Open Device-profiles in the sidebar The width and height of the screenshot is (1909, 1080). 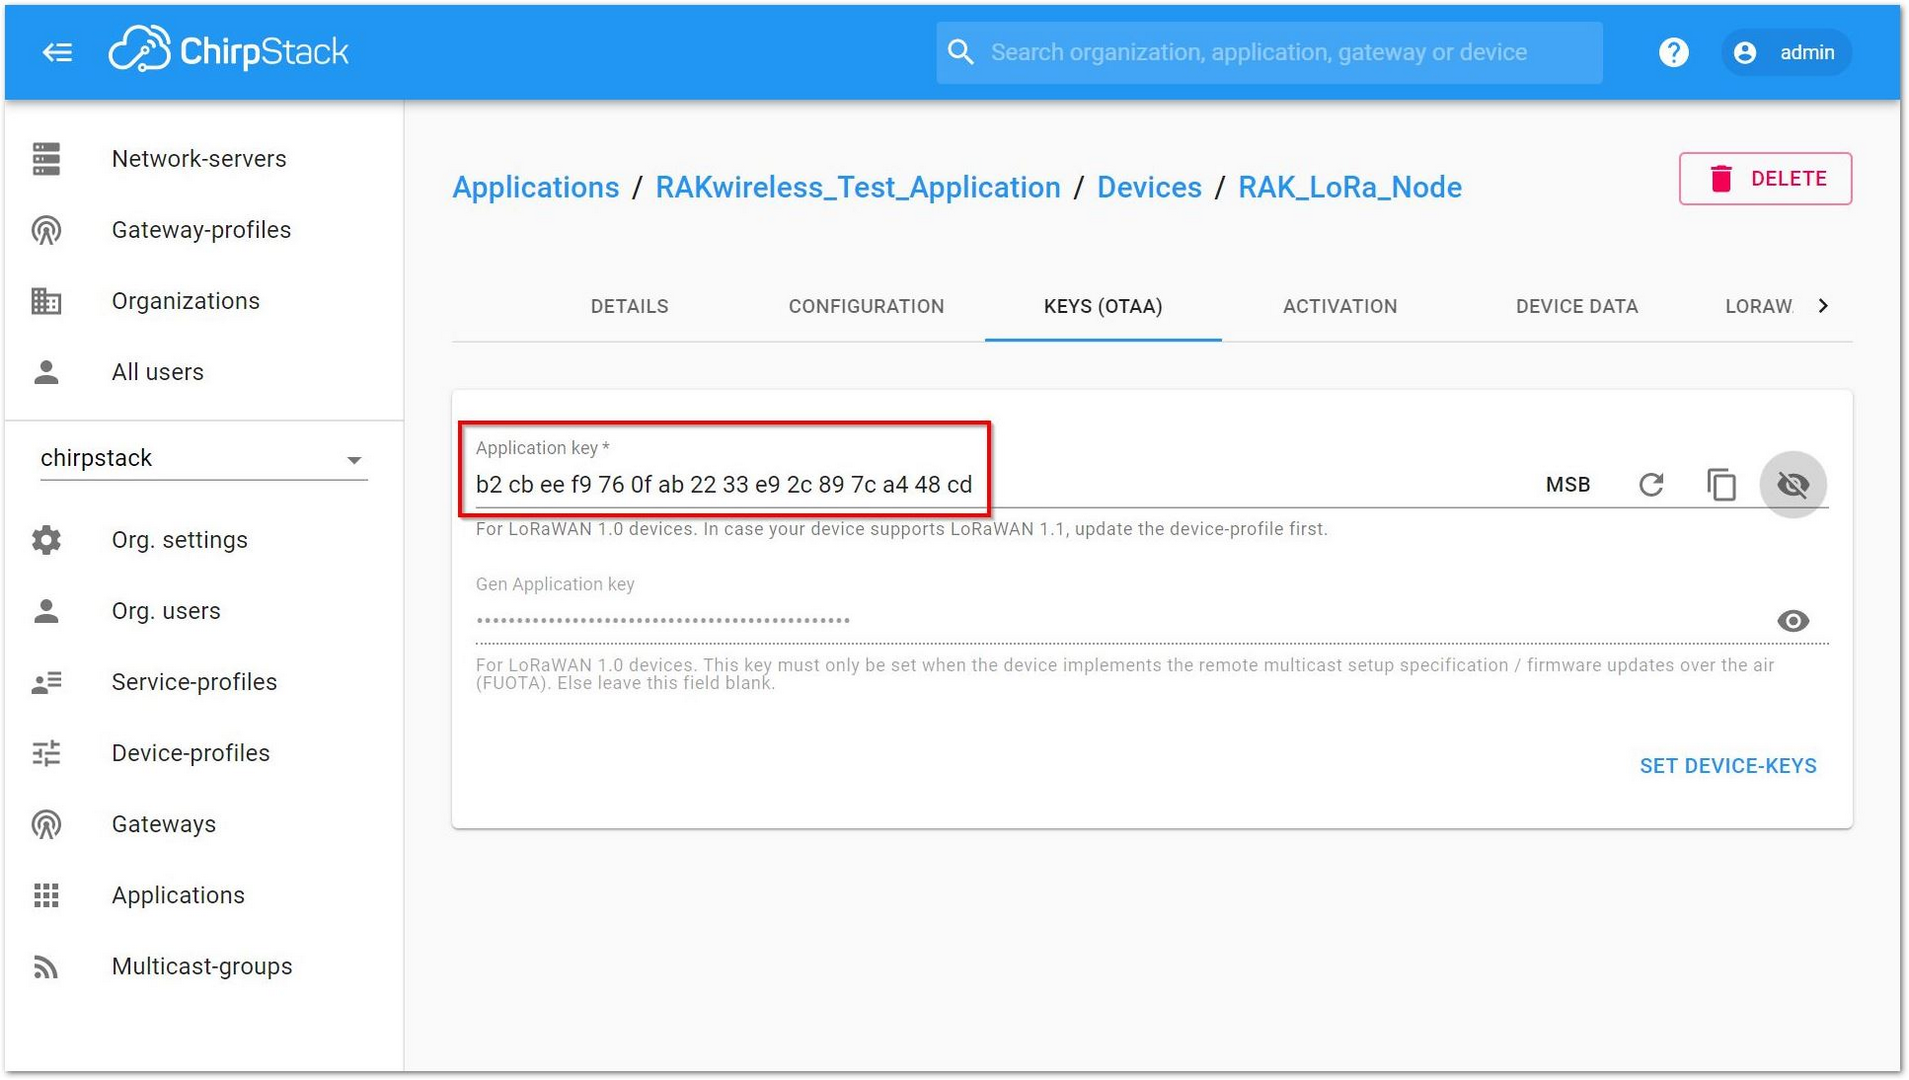point(204,753)
